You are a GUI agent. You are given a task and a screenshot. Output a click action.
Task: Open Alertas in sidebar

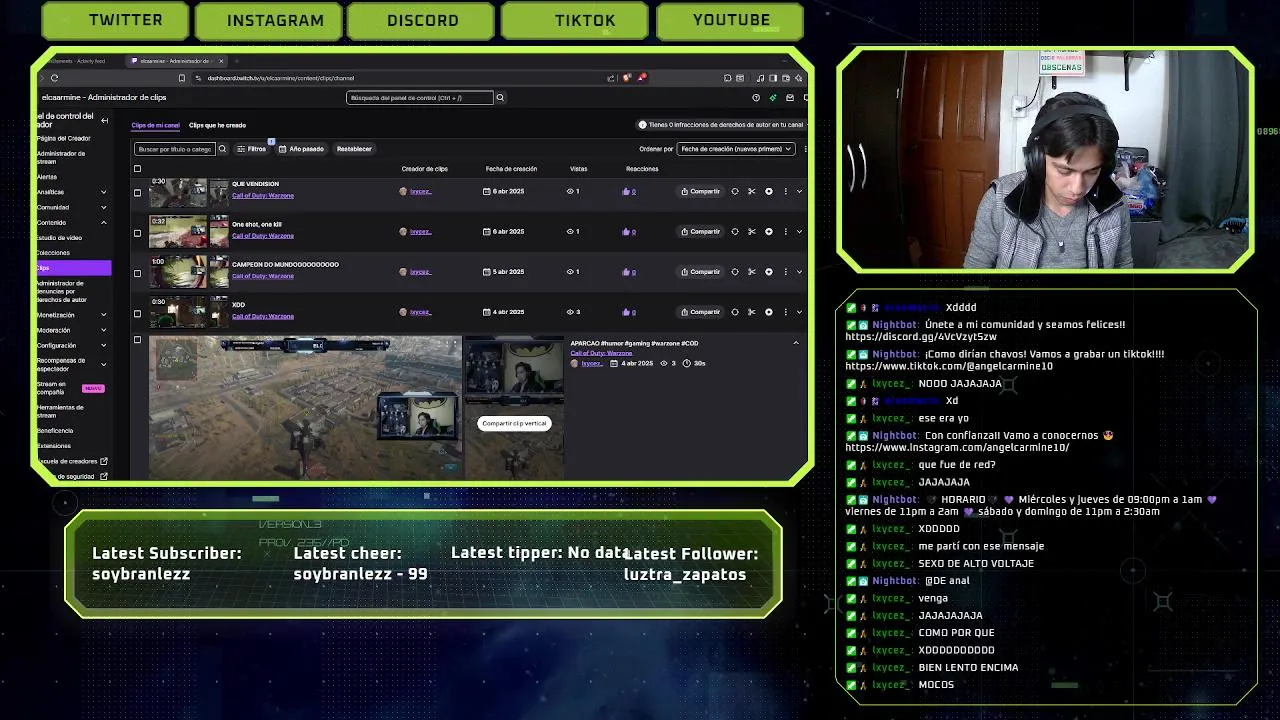point(47,177)
